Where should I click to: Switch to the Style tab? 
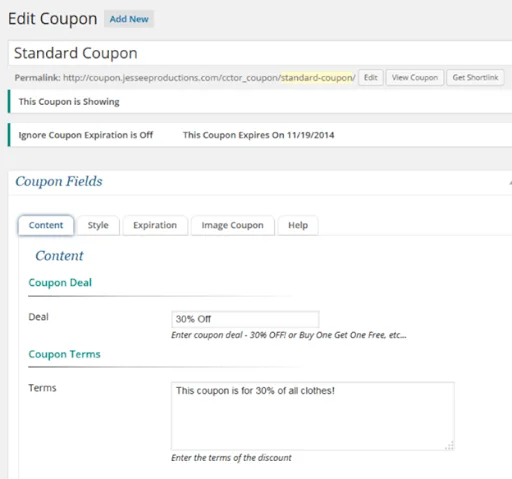(98, 225)
